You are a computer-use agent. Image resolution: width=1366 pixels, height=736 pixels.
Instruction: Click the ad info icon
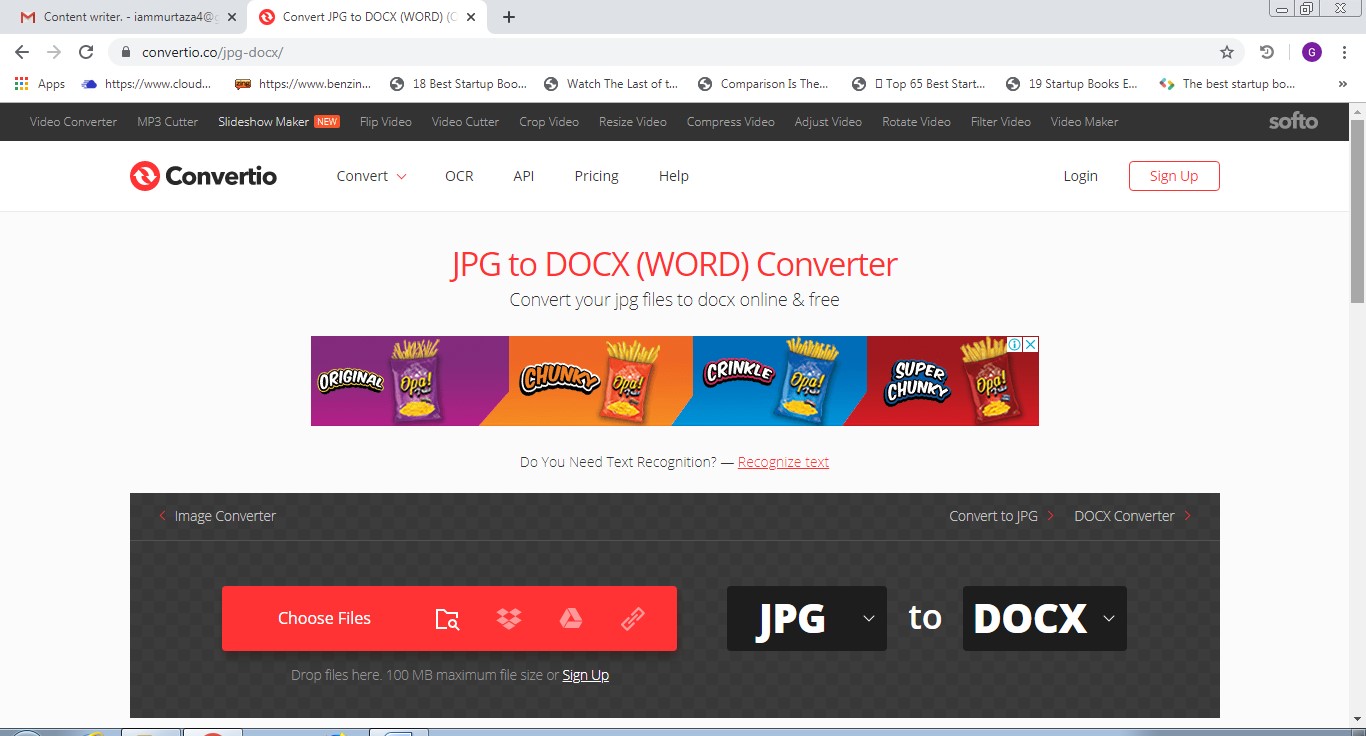click(x=1014, y=344)
